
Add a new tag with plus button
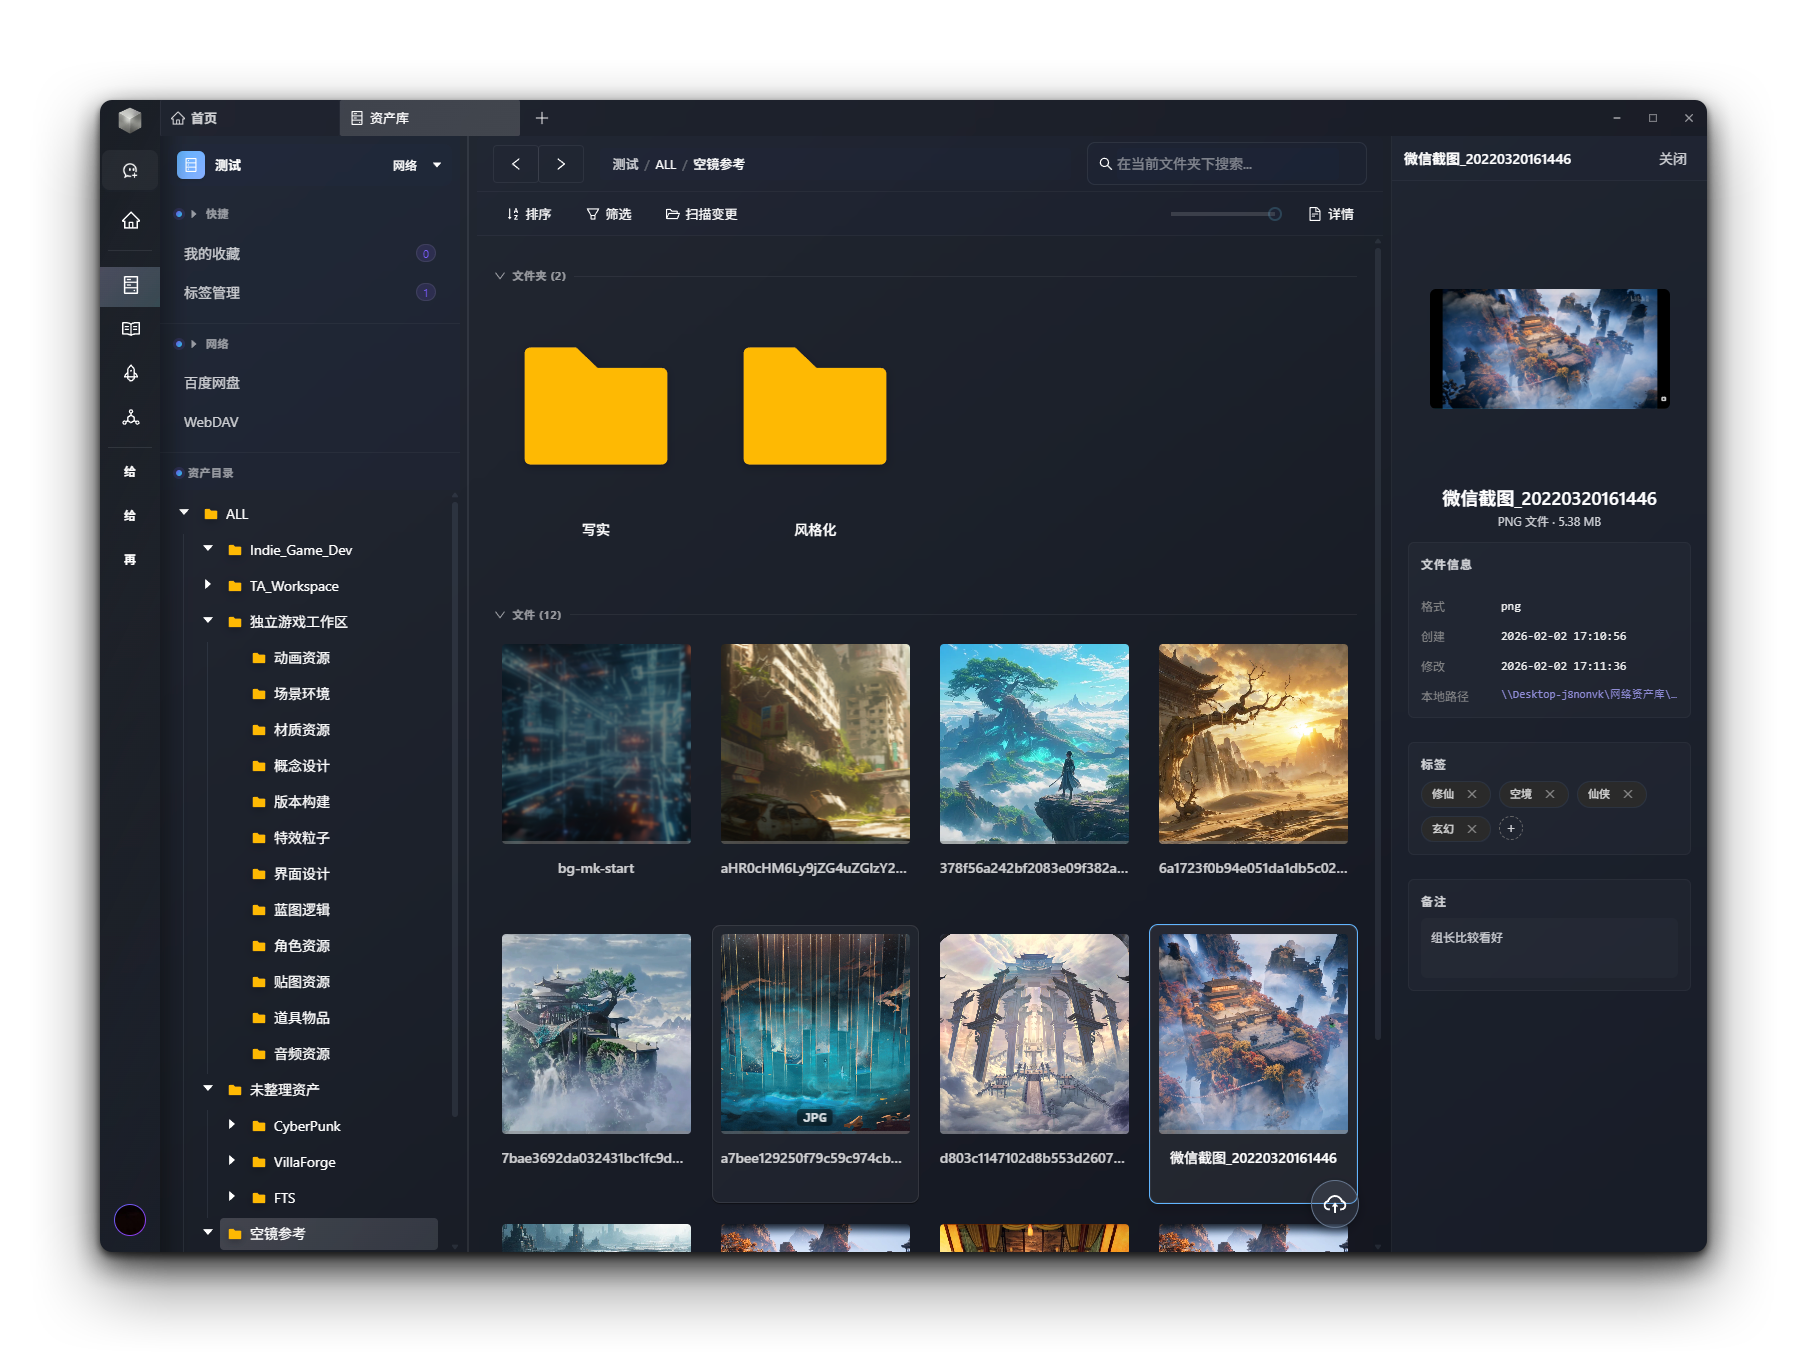pos(1510,829)
